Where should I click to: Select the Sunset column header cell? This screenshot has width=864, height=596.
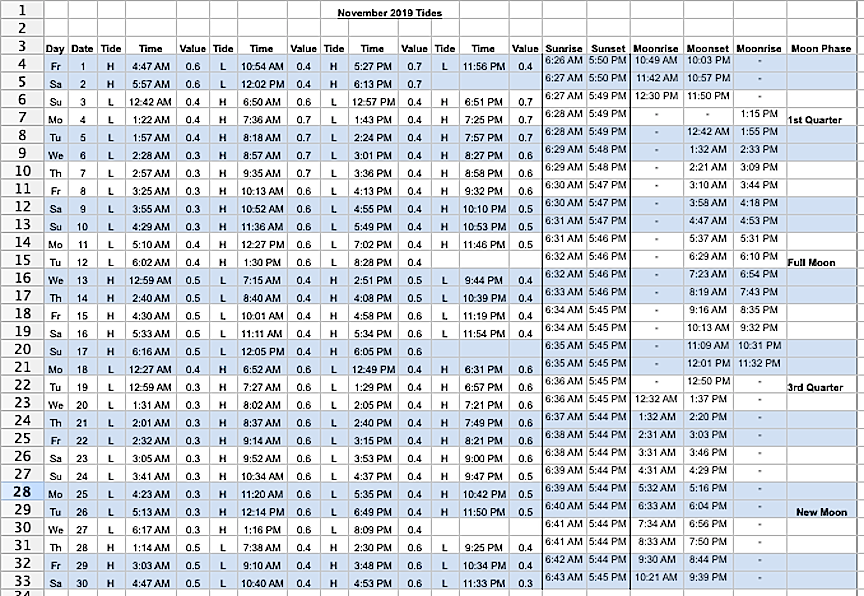tap(608, 48)
